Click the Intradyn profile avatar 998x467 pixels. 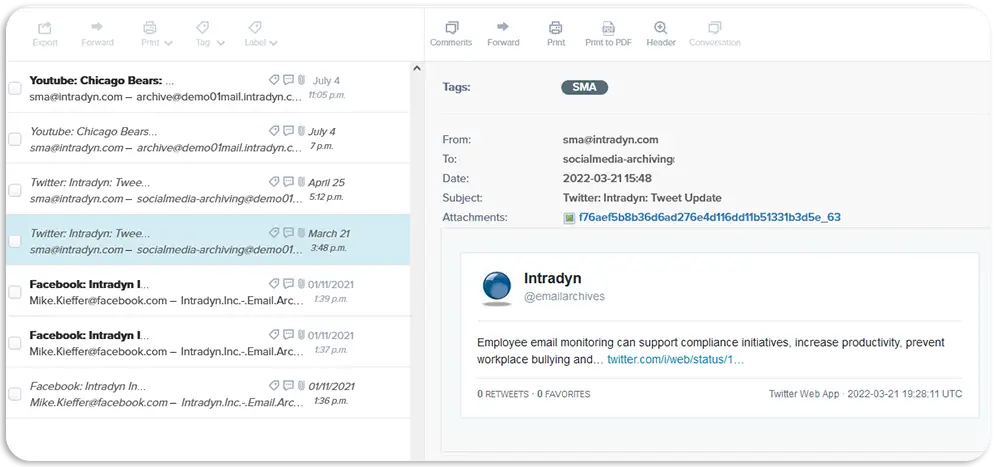click(x=496, y=287)
